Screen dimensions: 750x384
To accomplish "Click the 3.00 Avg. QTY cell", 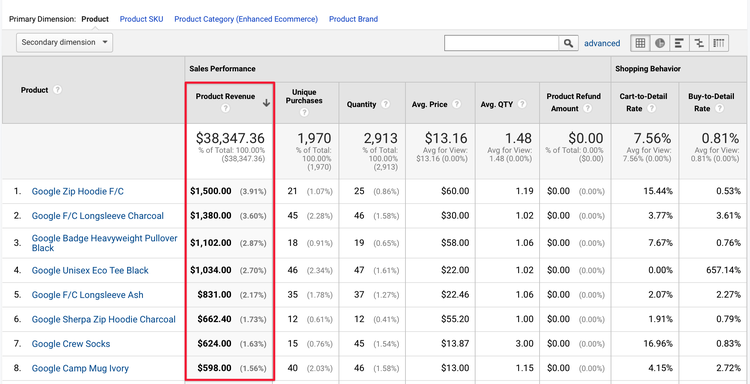I will point(525,344).
